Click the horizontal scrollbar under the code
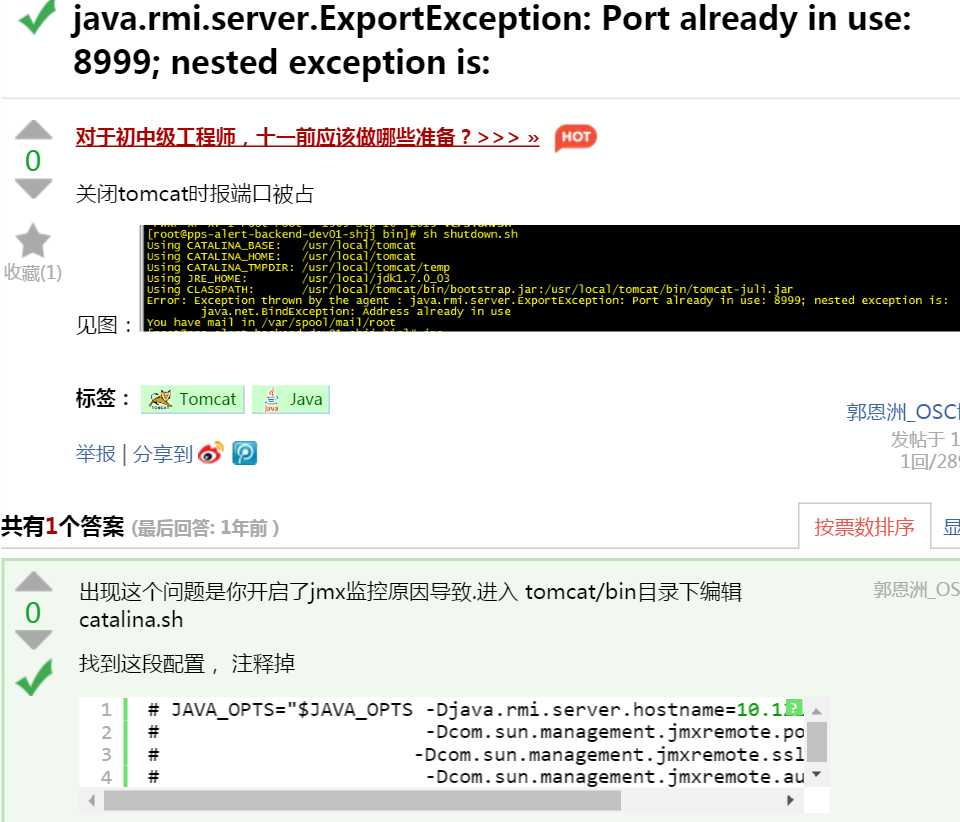Image resolution: width=960 pixels, height=822 pixels. (x=362, y=800)
